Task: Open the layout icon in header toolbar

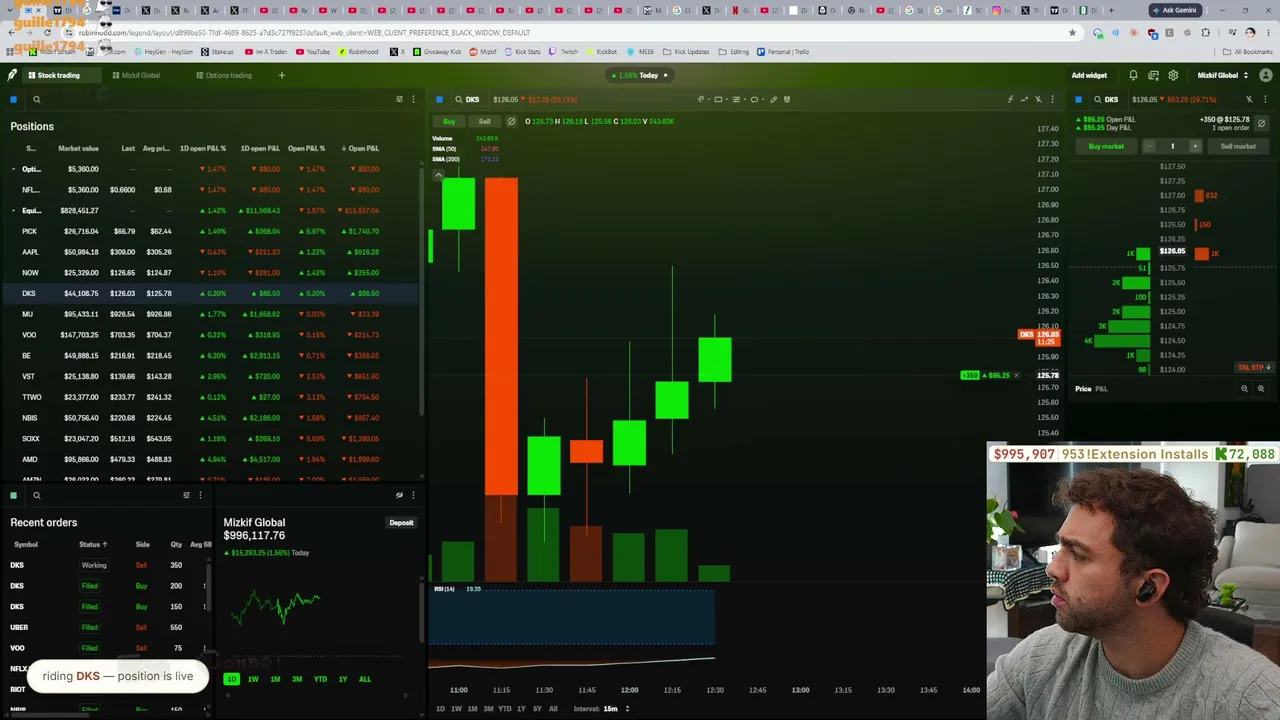Action: tap(1153, 75)
